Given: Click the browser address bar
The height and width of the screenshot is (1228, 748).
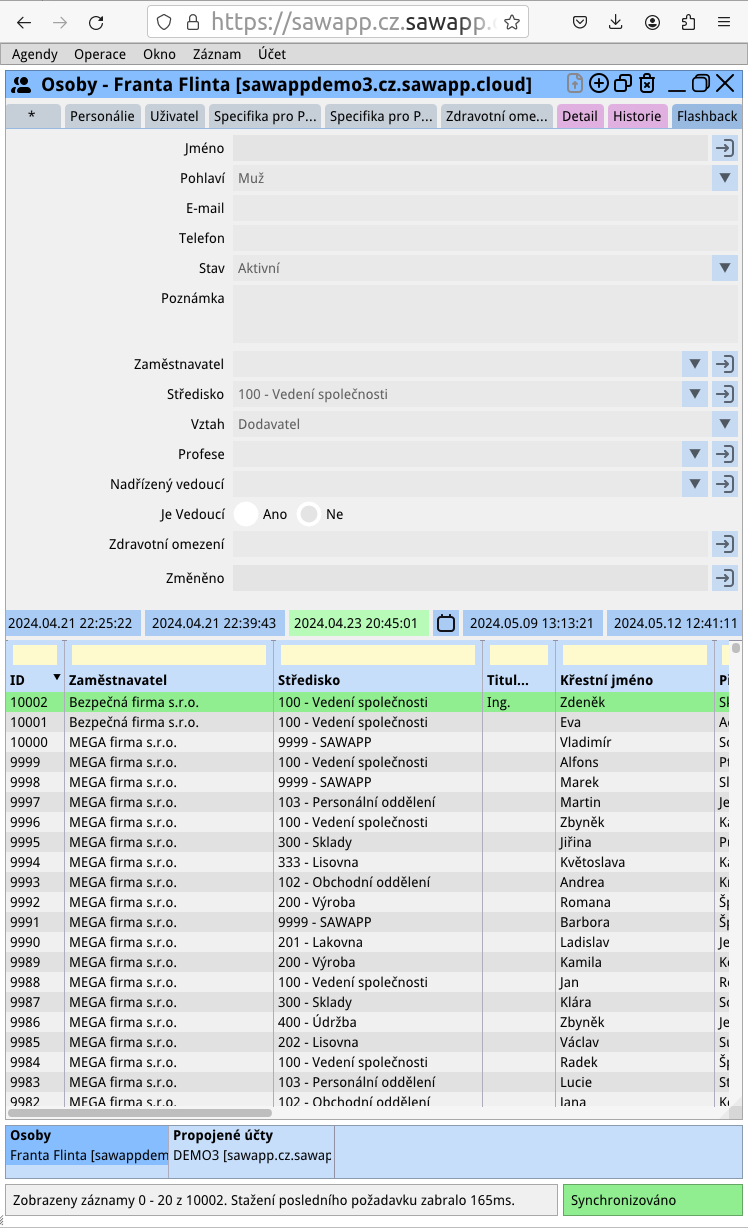Looking at the screenshot, I should point(340,22).
